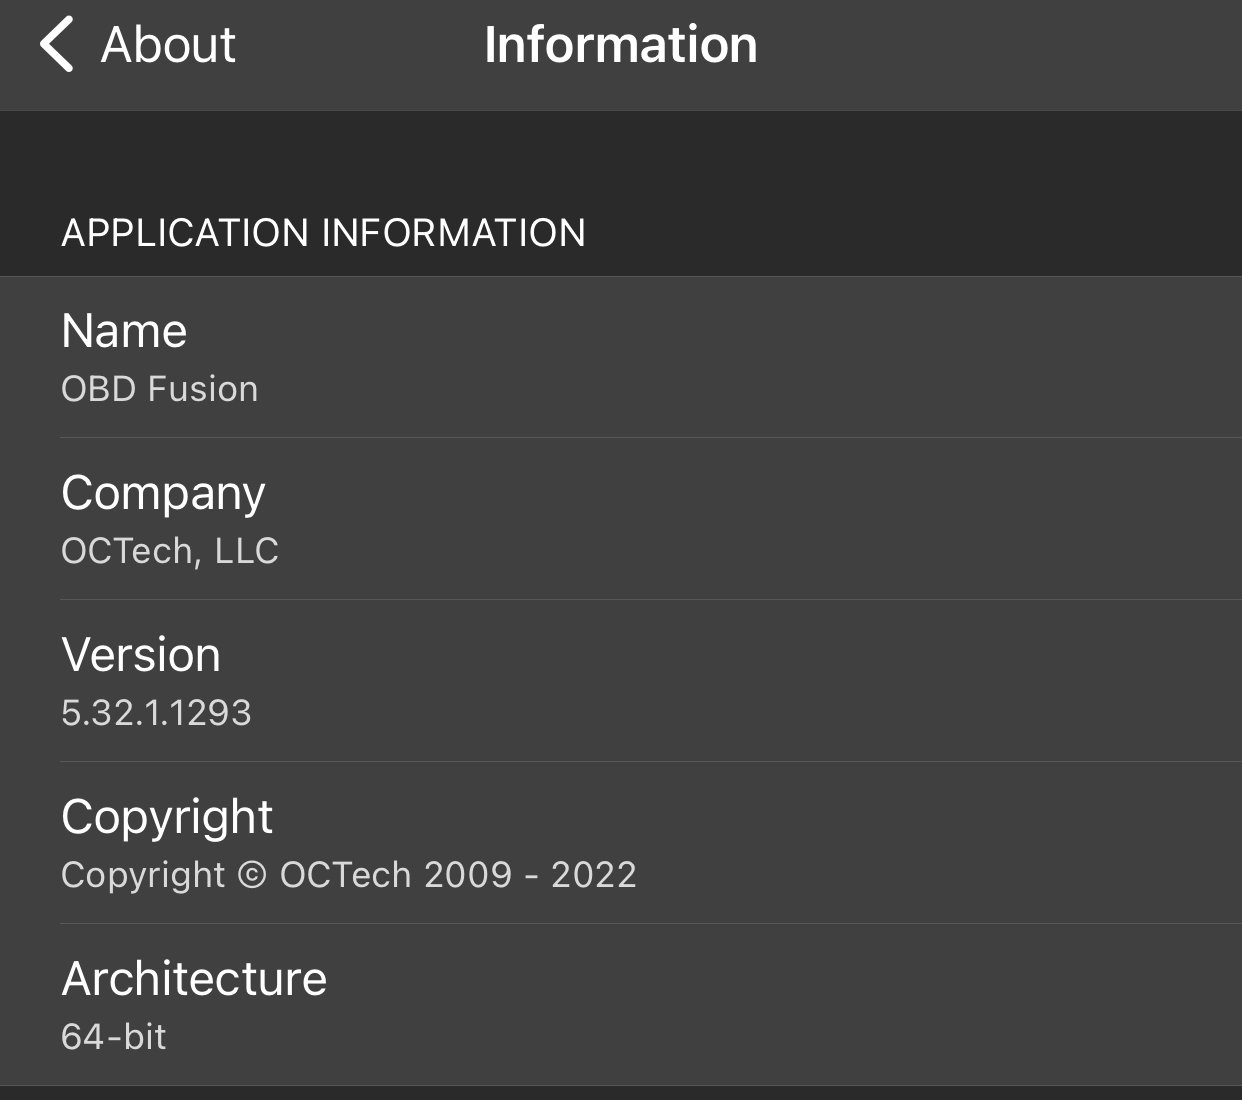Select the OCTech, LLC company value
Image resolution: width=1242 pixels, height=1100 pixels.
[x=170, y=551]
